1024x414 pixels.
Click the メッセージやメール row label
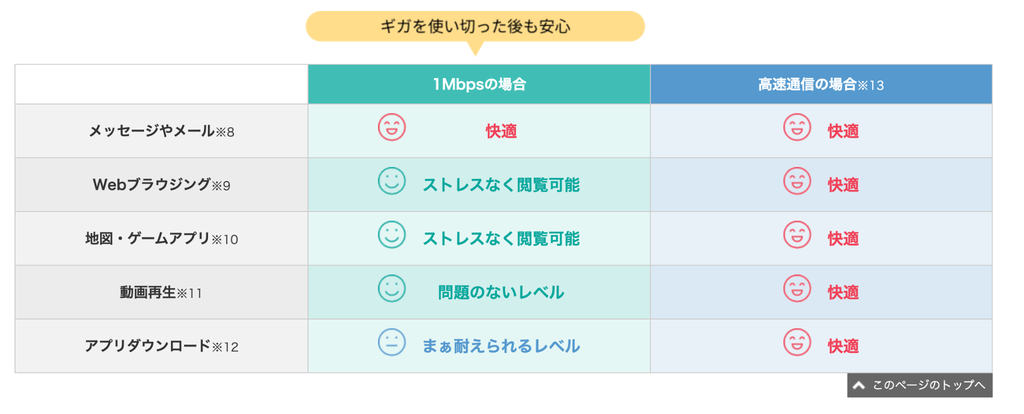pos(161,131)
